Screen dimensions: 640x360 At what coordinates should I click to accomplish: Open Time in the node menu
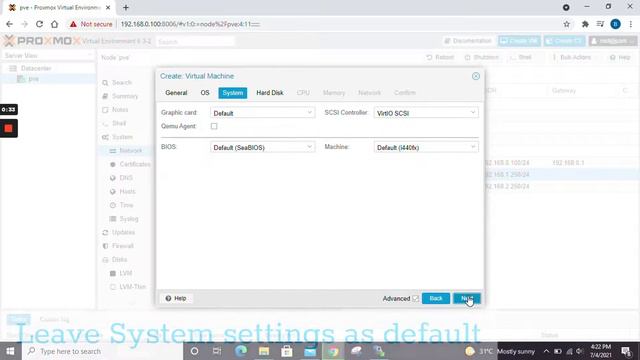126,205
